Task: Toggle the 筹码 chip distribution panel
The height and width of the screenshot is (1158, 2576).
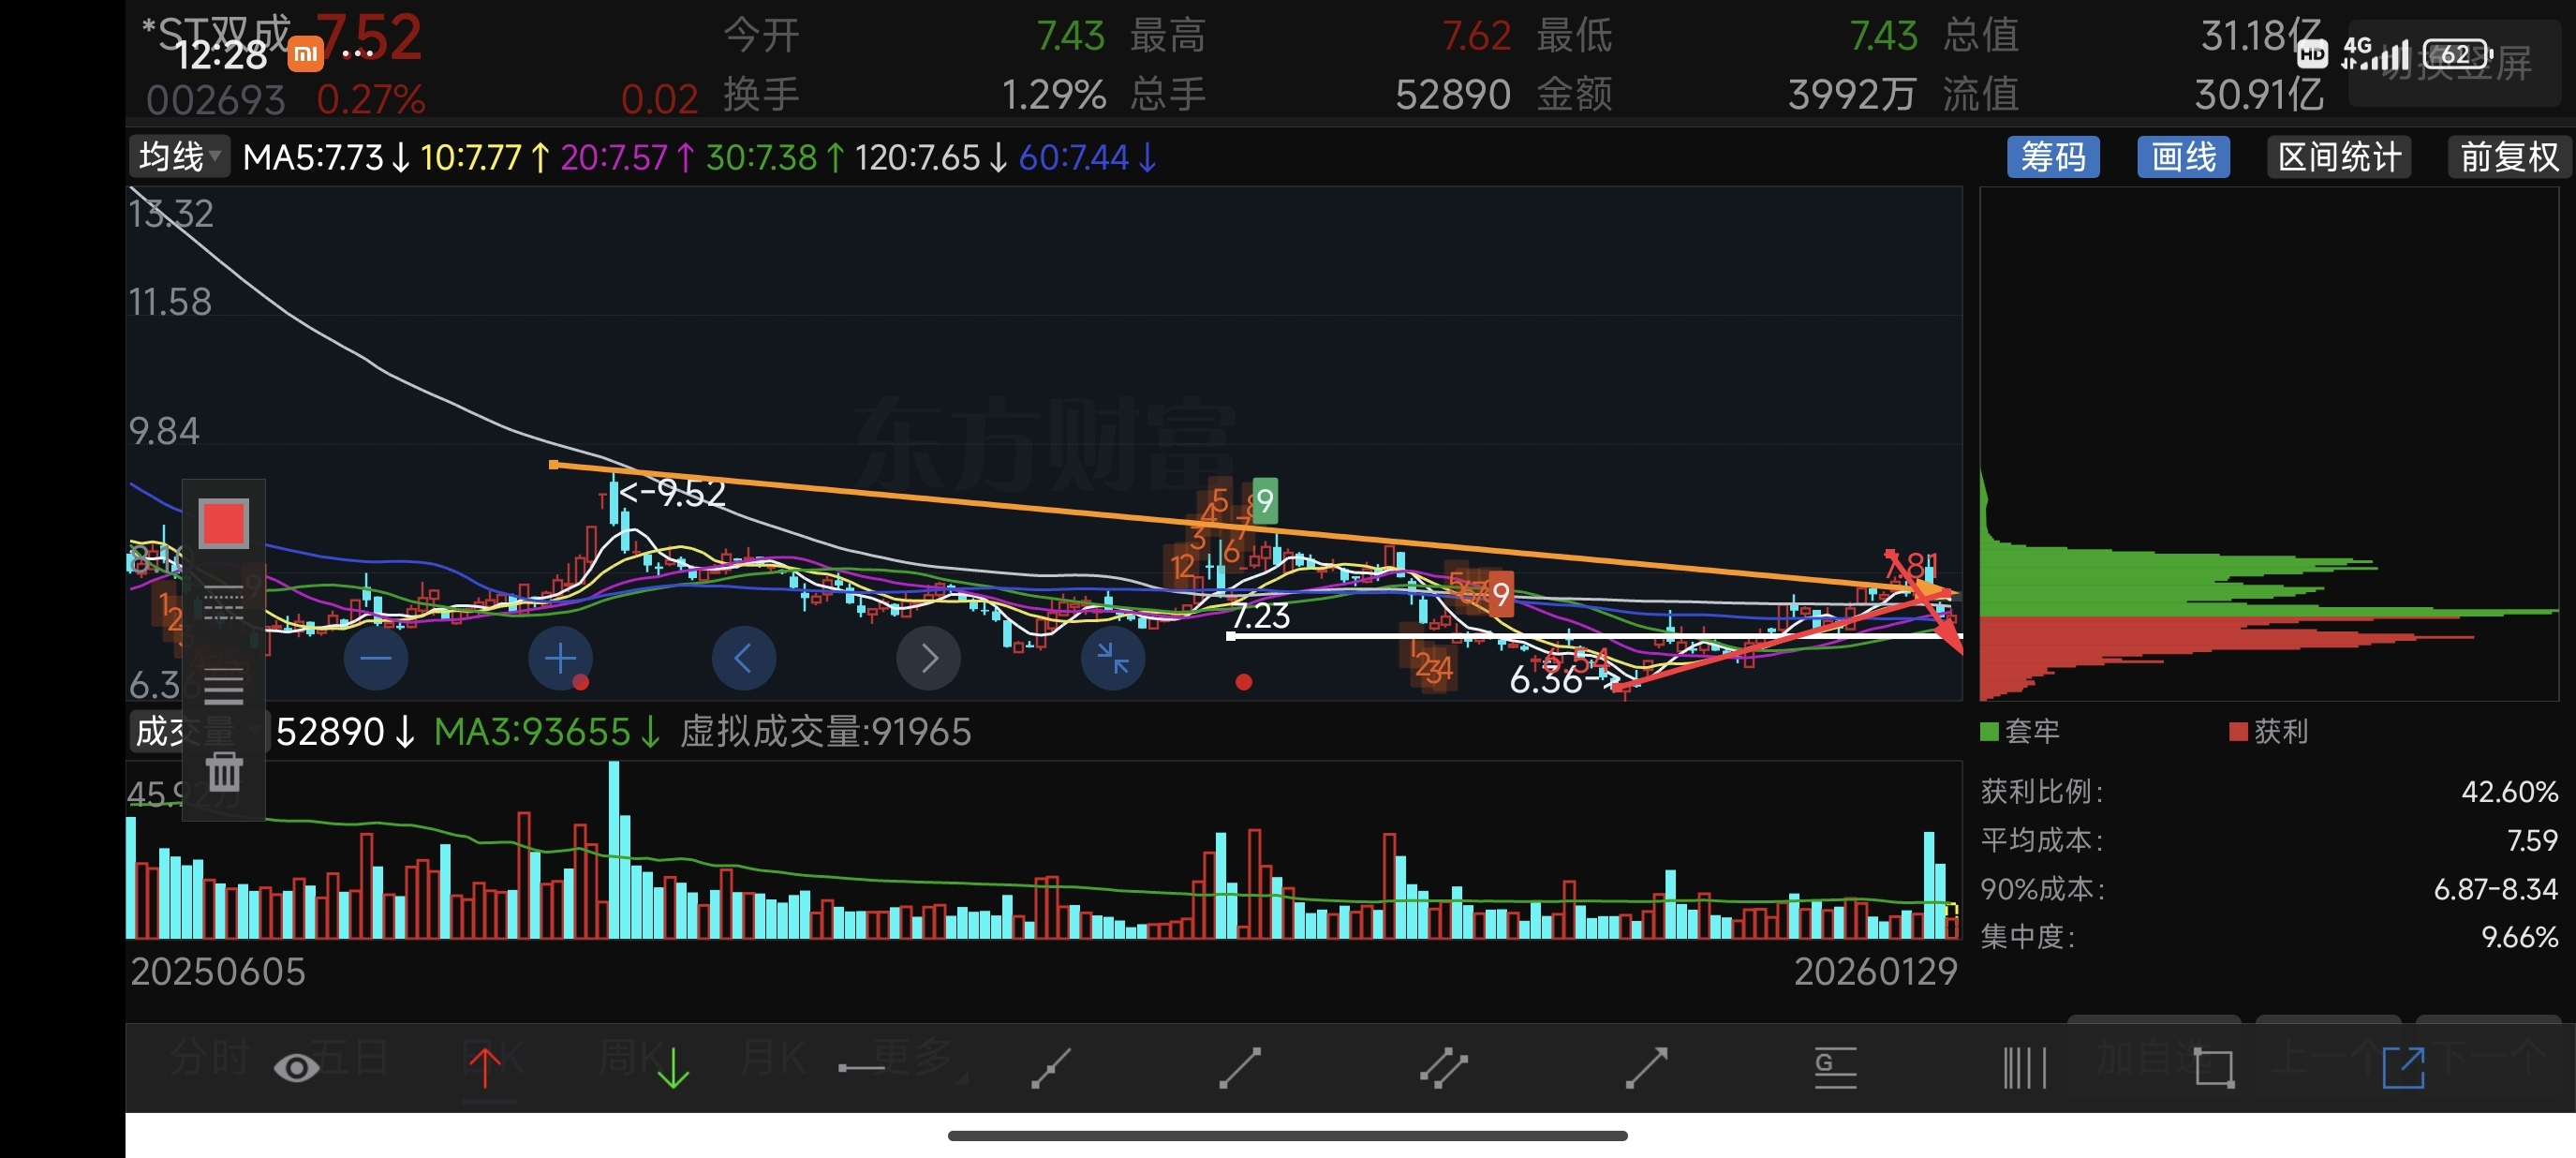Action: click(2052, 157)
